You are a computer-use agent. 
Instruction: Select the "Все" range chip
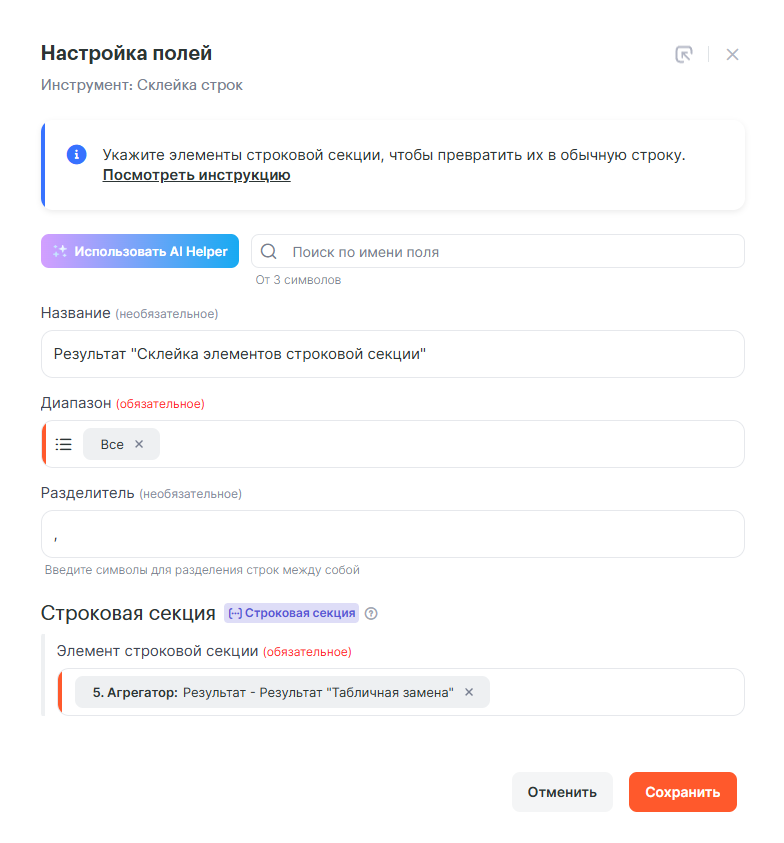coord(112,444)
